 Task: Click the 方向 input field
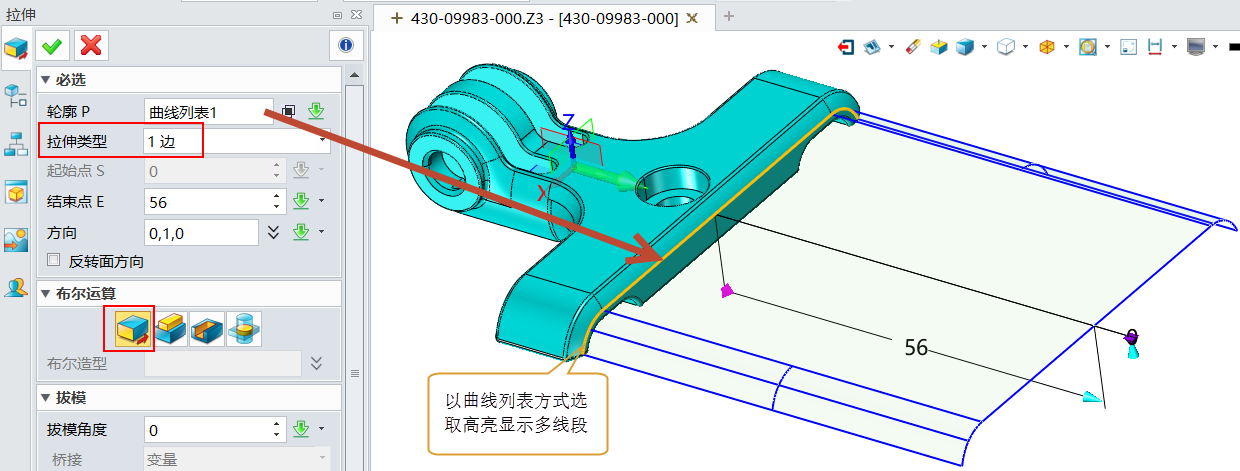point(200,233)
